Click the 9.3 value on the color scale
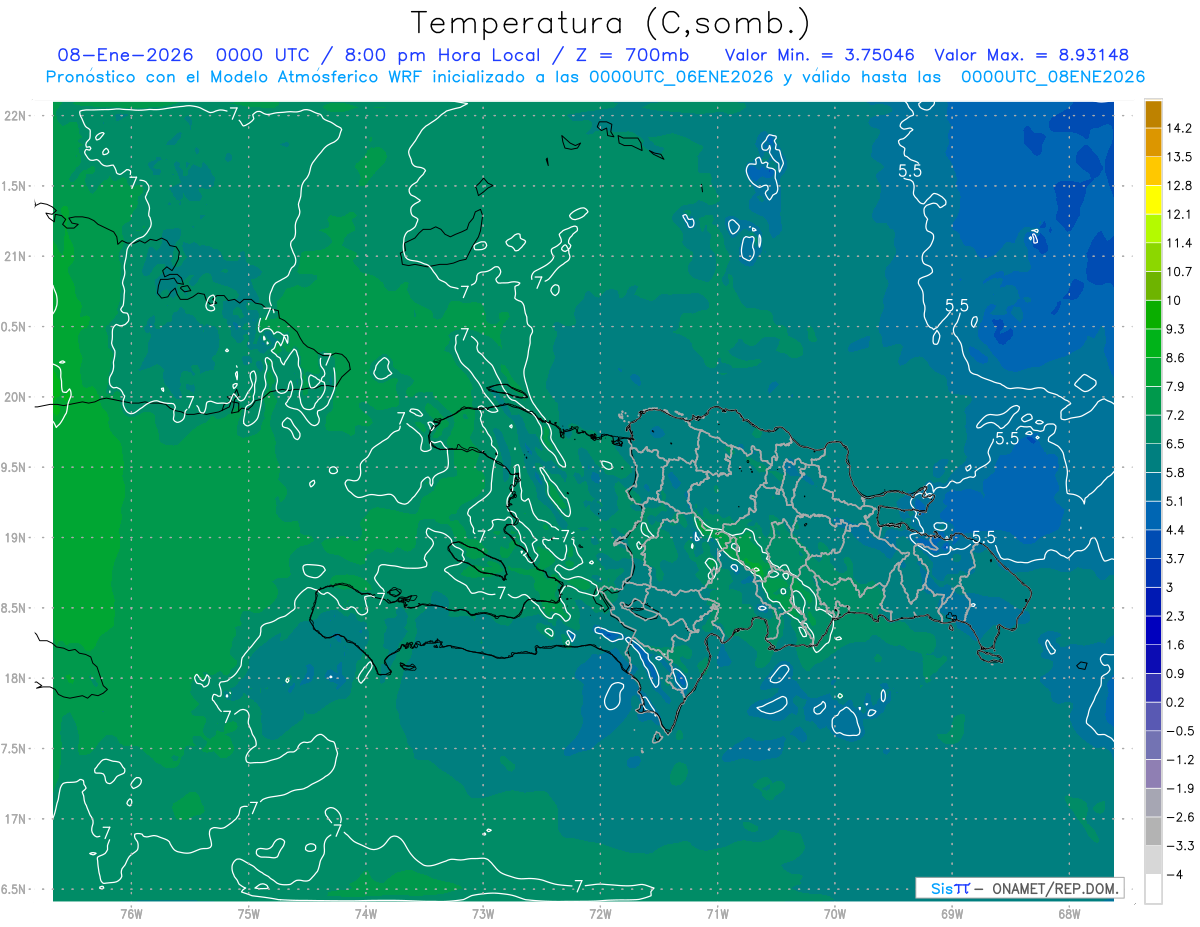1200x927 pixels. pos(1175,329)
